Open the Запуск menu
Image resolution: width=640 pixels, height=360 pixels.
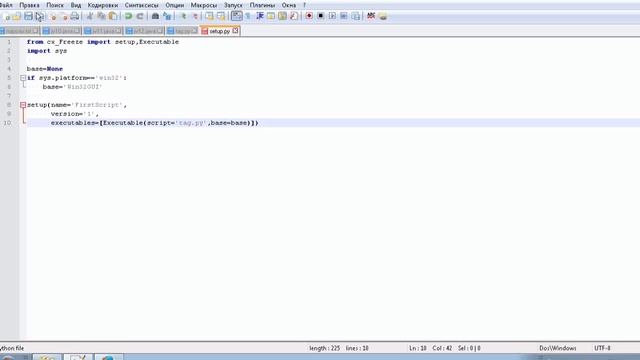(x=233, y=5)
